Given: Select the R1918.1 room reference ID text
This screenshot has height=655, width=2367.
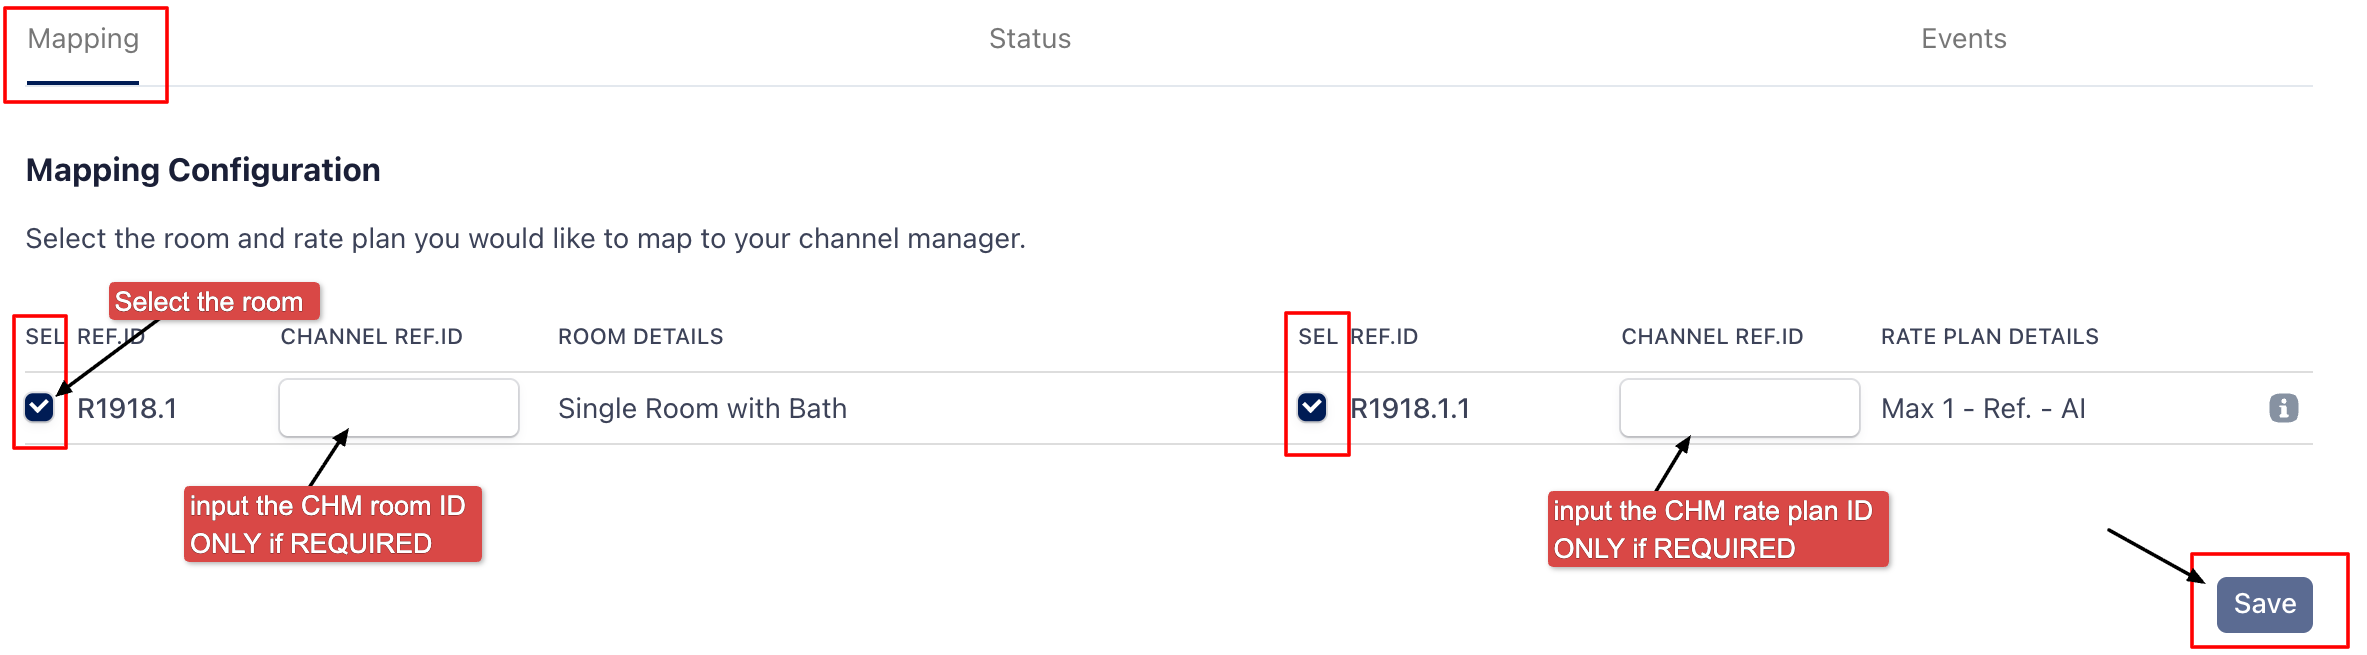Looking at the screenshot, I should pyautogui.click(x=127, y=408).
